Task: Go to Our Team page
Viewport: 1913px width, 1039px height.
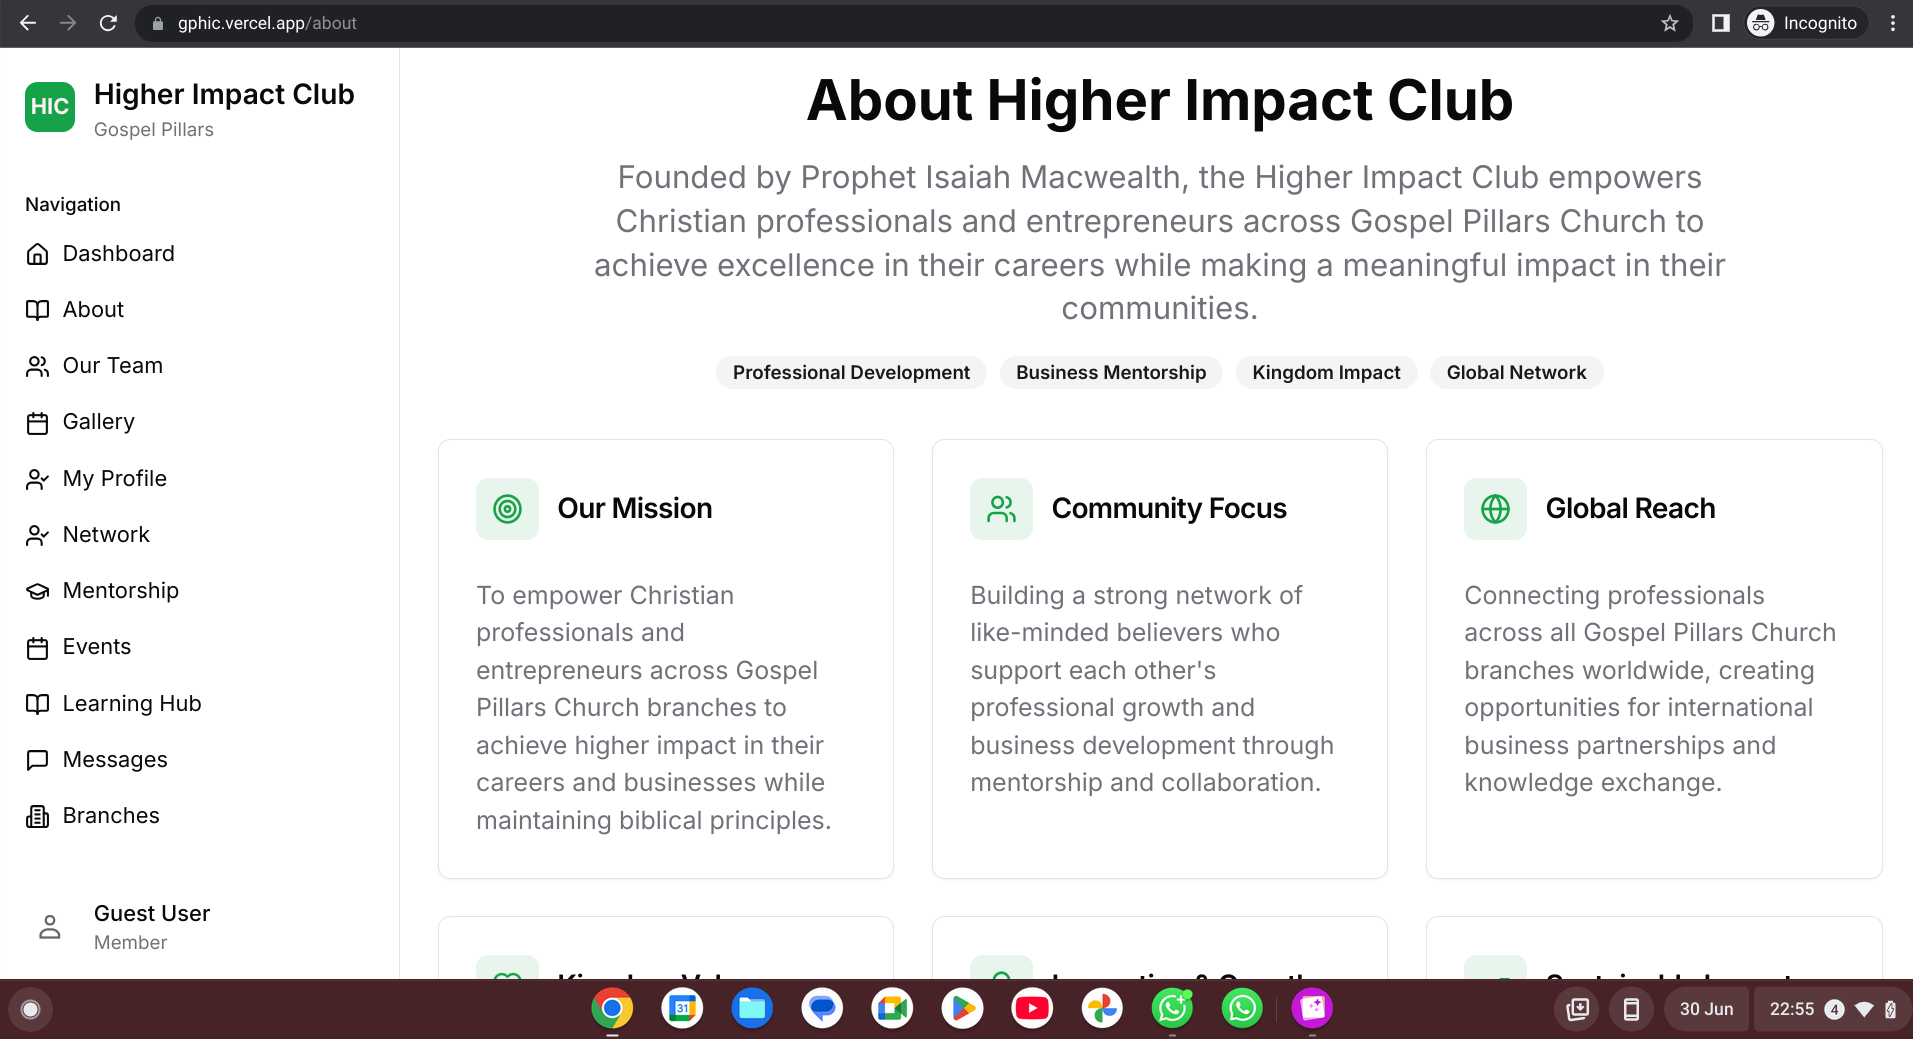Action: click(200, 366)
